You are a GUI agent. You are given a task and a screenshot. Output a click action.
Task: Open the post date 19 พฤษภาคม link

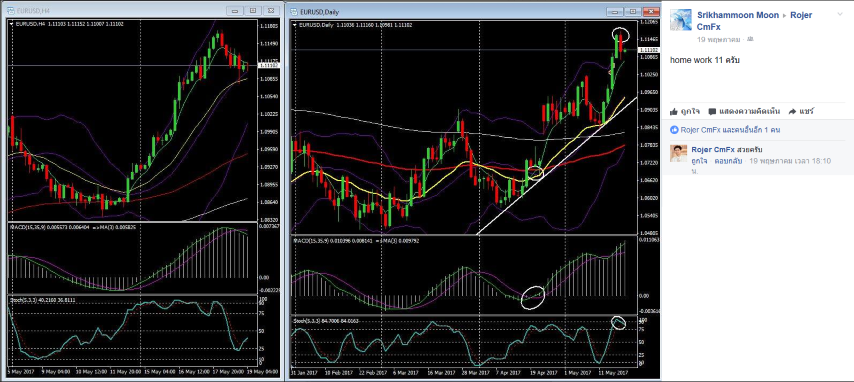pyautogui.click(x=718, y=40)
